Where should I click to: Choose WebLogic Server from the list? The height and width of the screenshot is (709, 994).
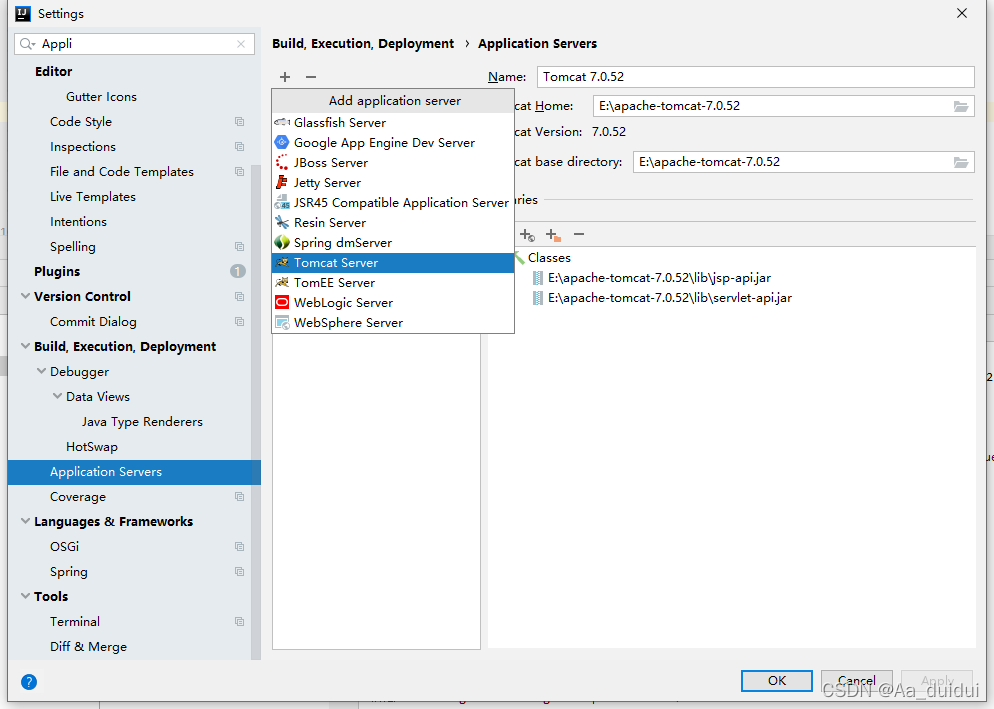click(x=393, y=302)
